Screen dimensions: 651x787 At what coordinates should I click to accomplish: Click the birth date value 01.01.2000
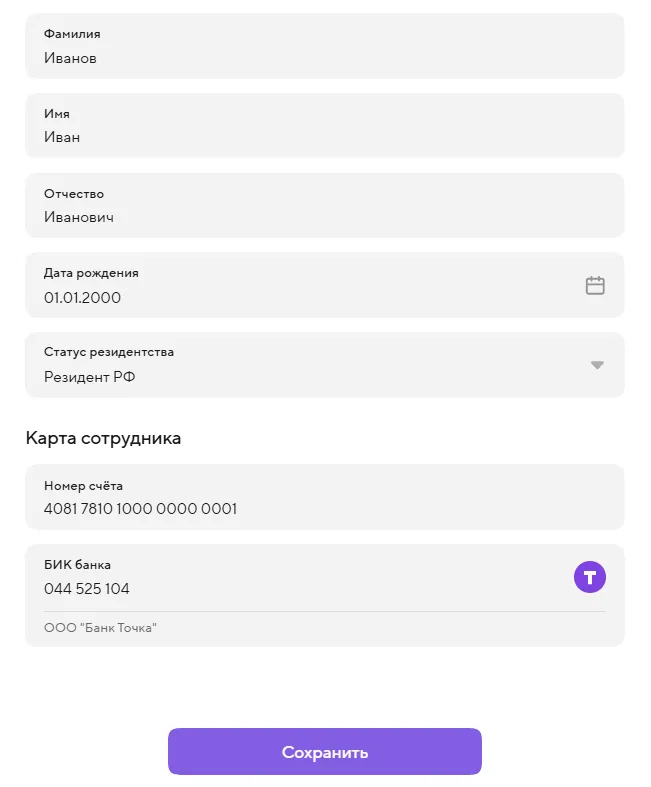pyautogui.click(x=83, y=297)
